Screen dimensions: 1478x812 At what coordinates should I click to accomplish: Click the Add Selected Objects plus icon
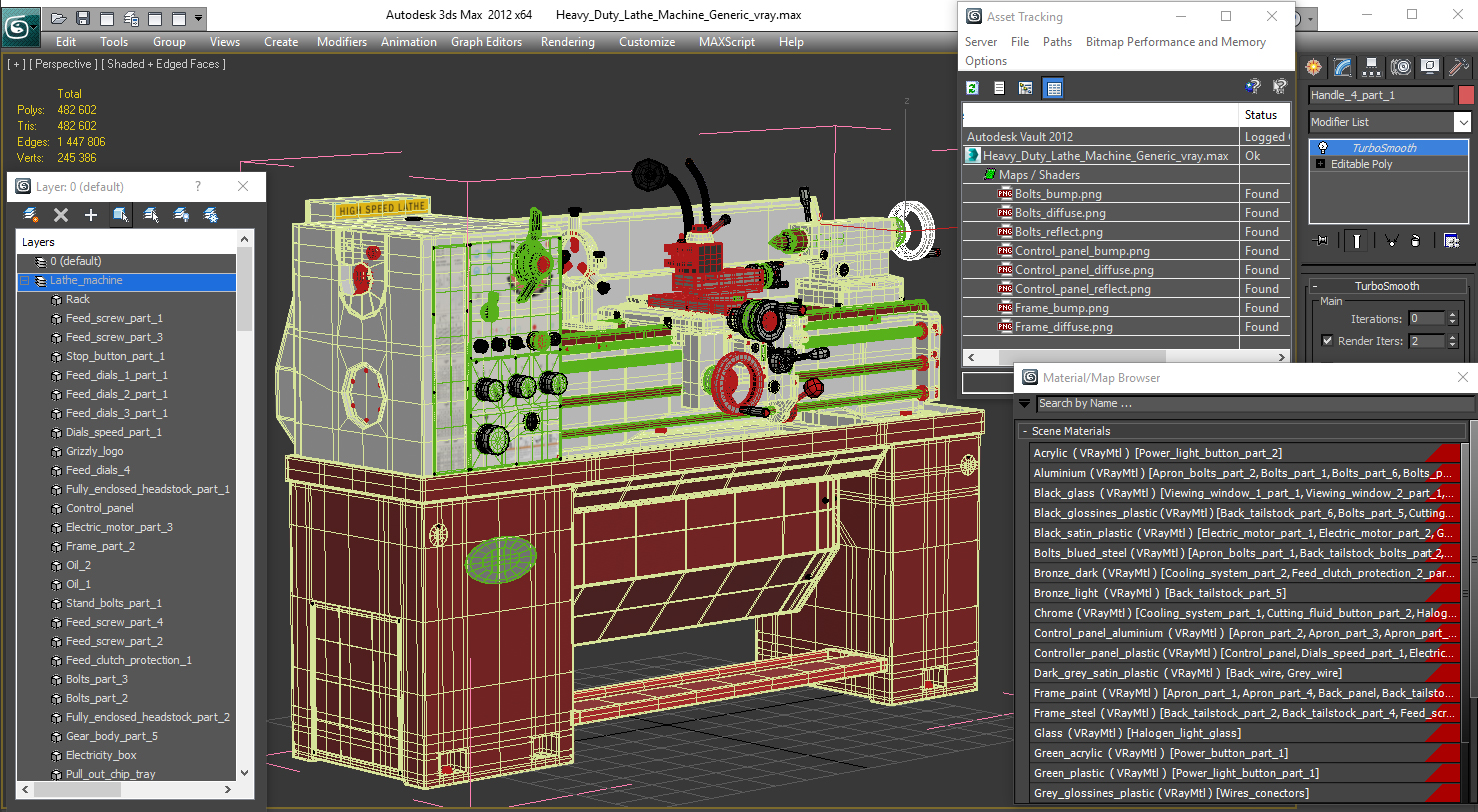90,214
